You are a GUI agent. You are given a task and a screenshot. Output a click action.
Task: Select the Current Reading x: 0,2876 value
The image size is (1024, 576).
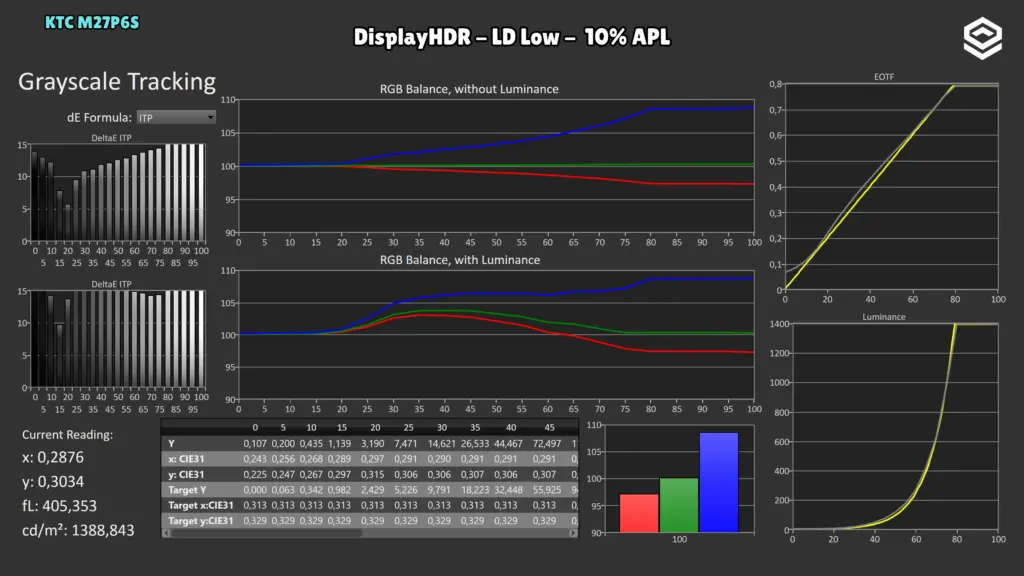53,457
